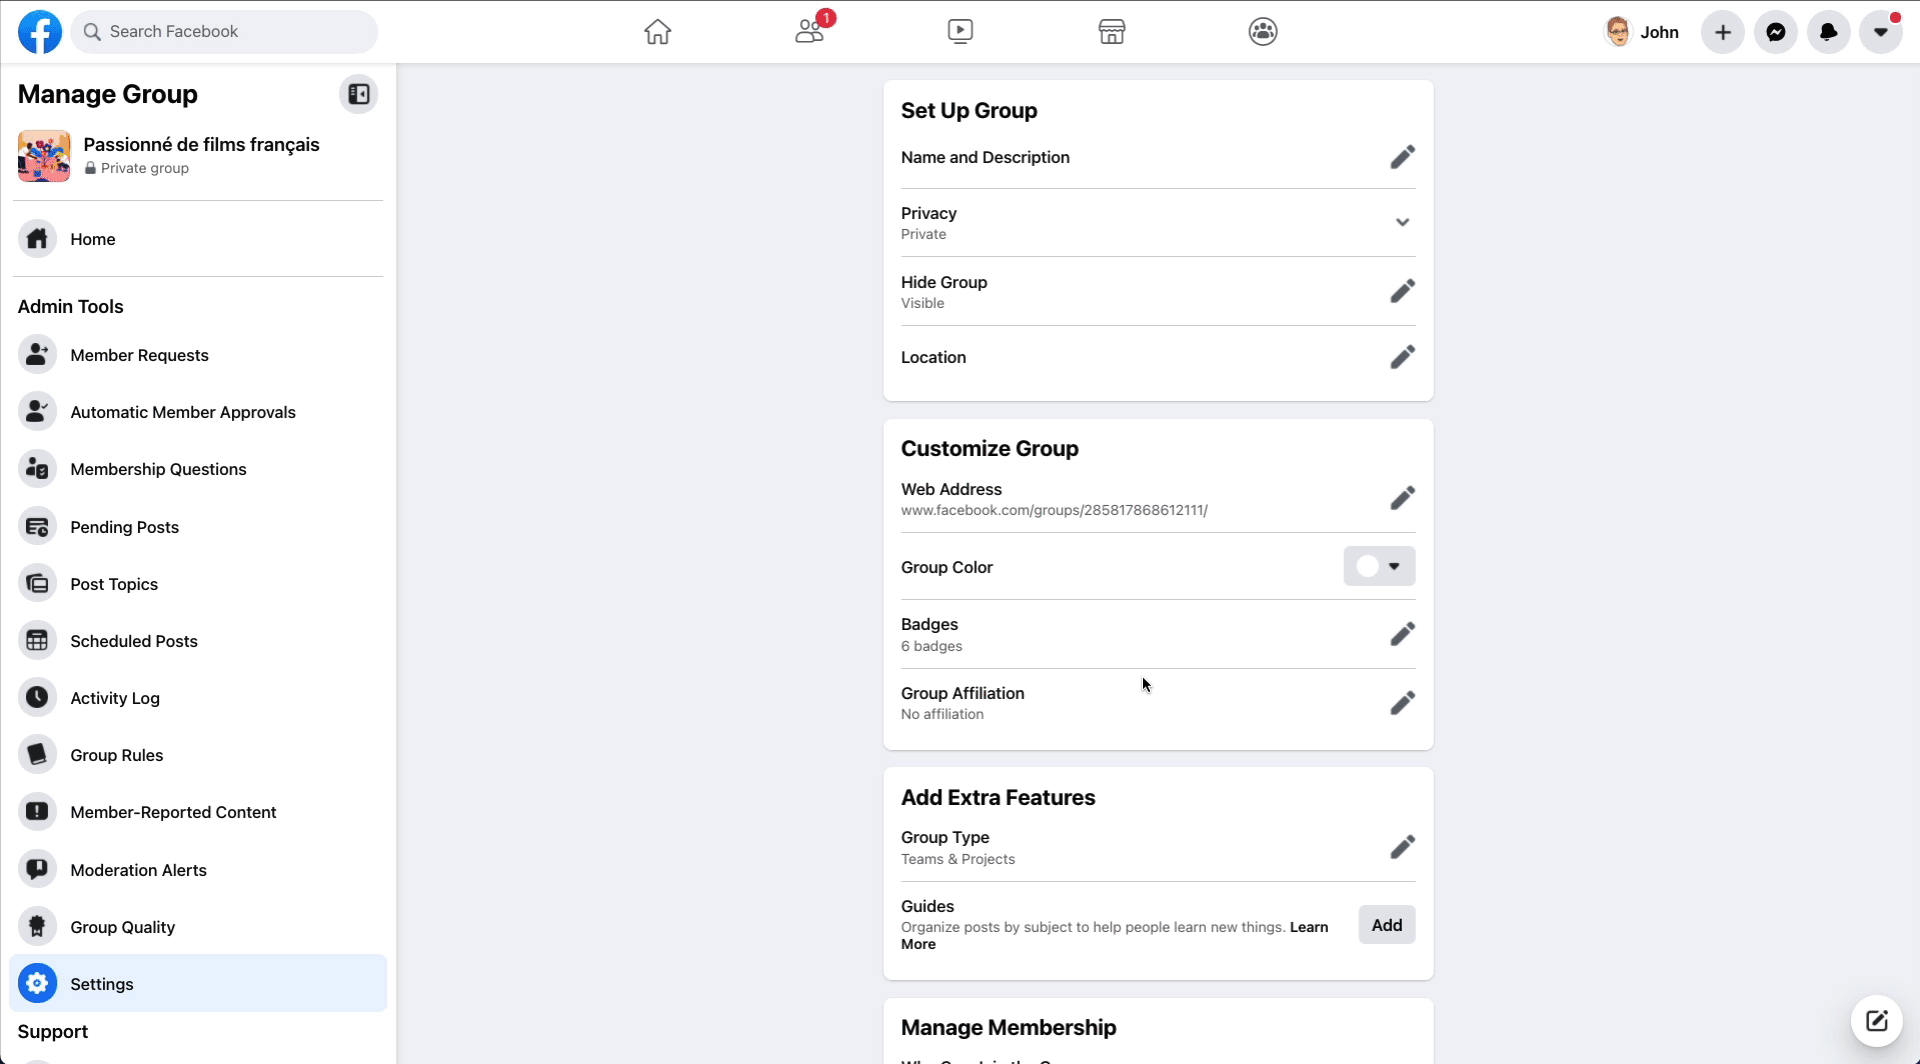Open the notifications bell
The image size is (1920, 1064).
click(x=1829, y=32)
